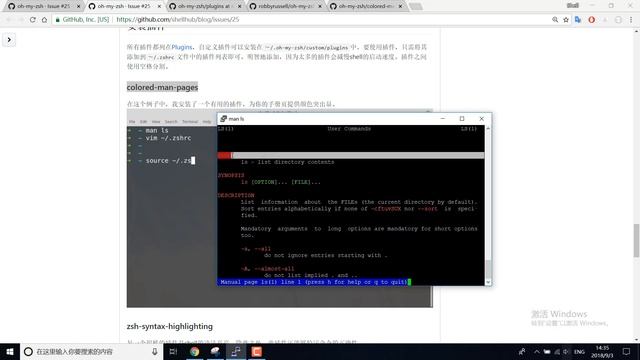
Task: Click the ENG input language indicator
Action: pyautogui.click(x=579, y=351)
